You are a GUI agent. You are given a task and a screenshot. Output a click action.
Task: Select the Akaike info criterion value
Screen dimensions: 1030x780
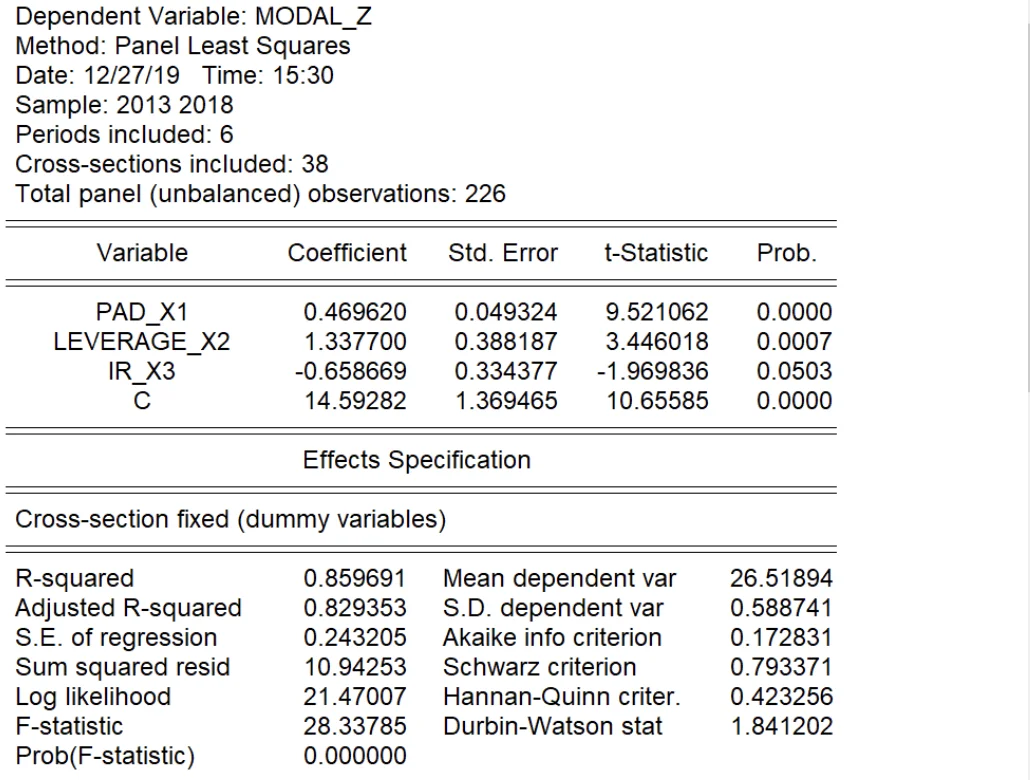click(782, 637)
